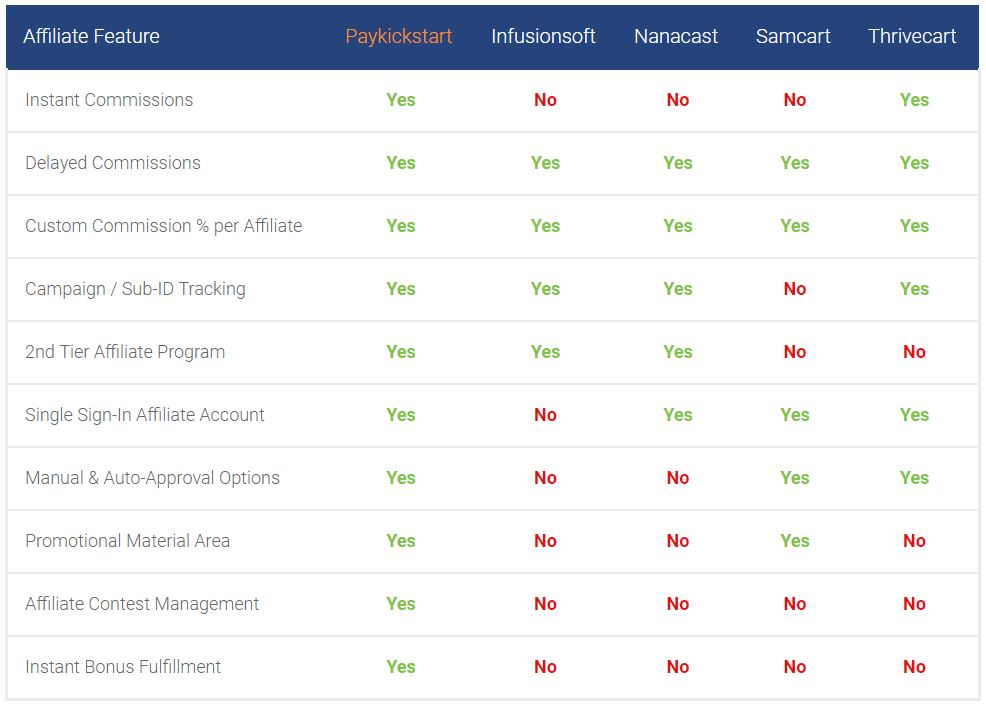The height and width of the screenshot is (705, 986).
Task: Click the Delayed Commissions row label
Action: coord(113,163)
